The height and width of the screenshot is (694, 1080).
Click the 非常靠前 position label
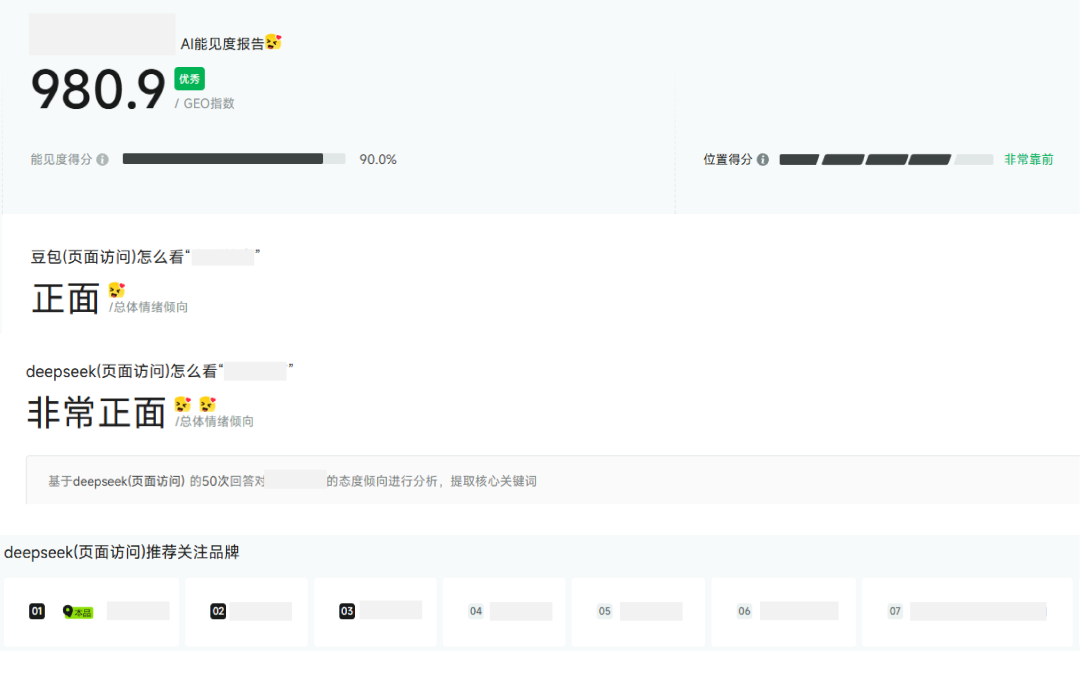point(1029,160)
